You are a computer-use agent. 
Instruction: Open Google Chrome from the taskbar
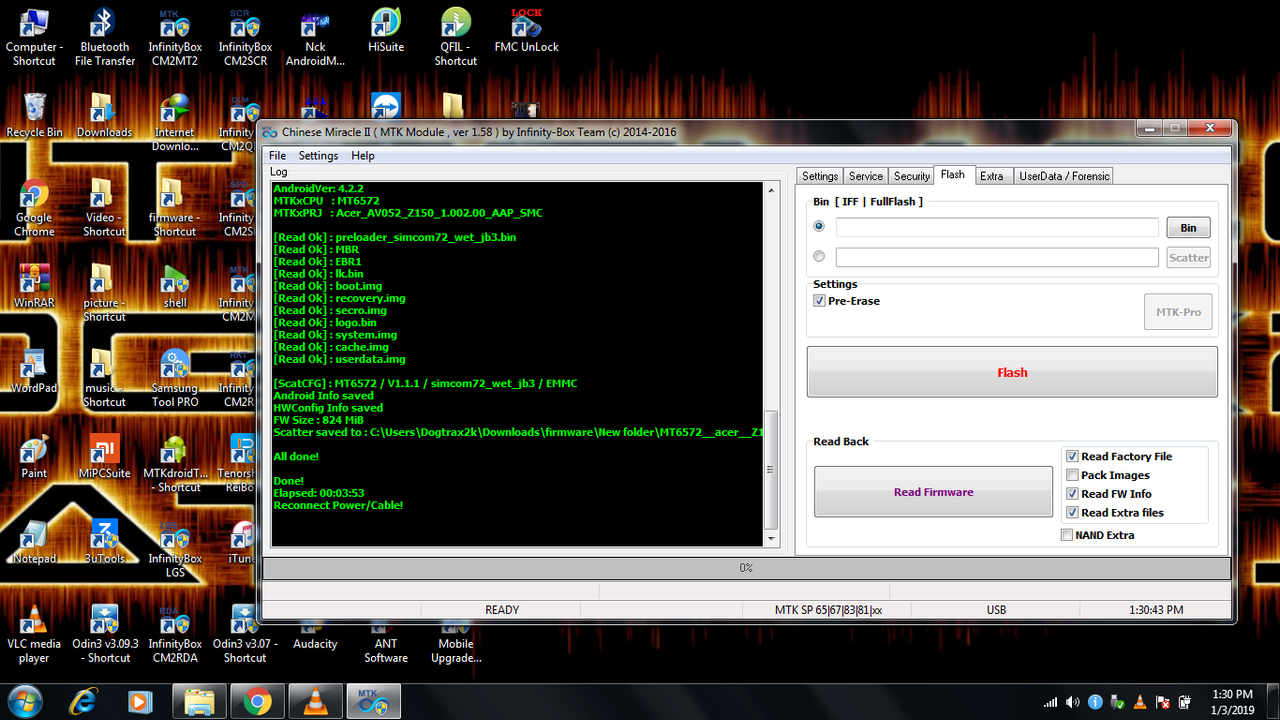click(x=257, y=702)
